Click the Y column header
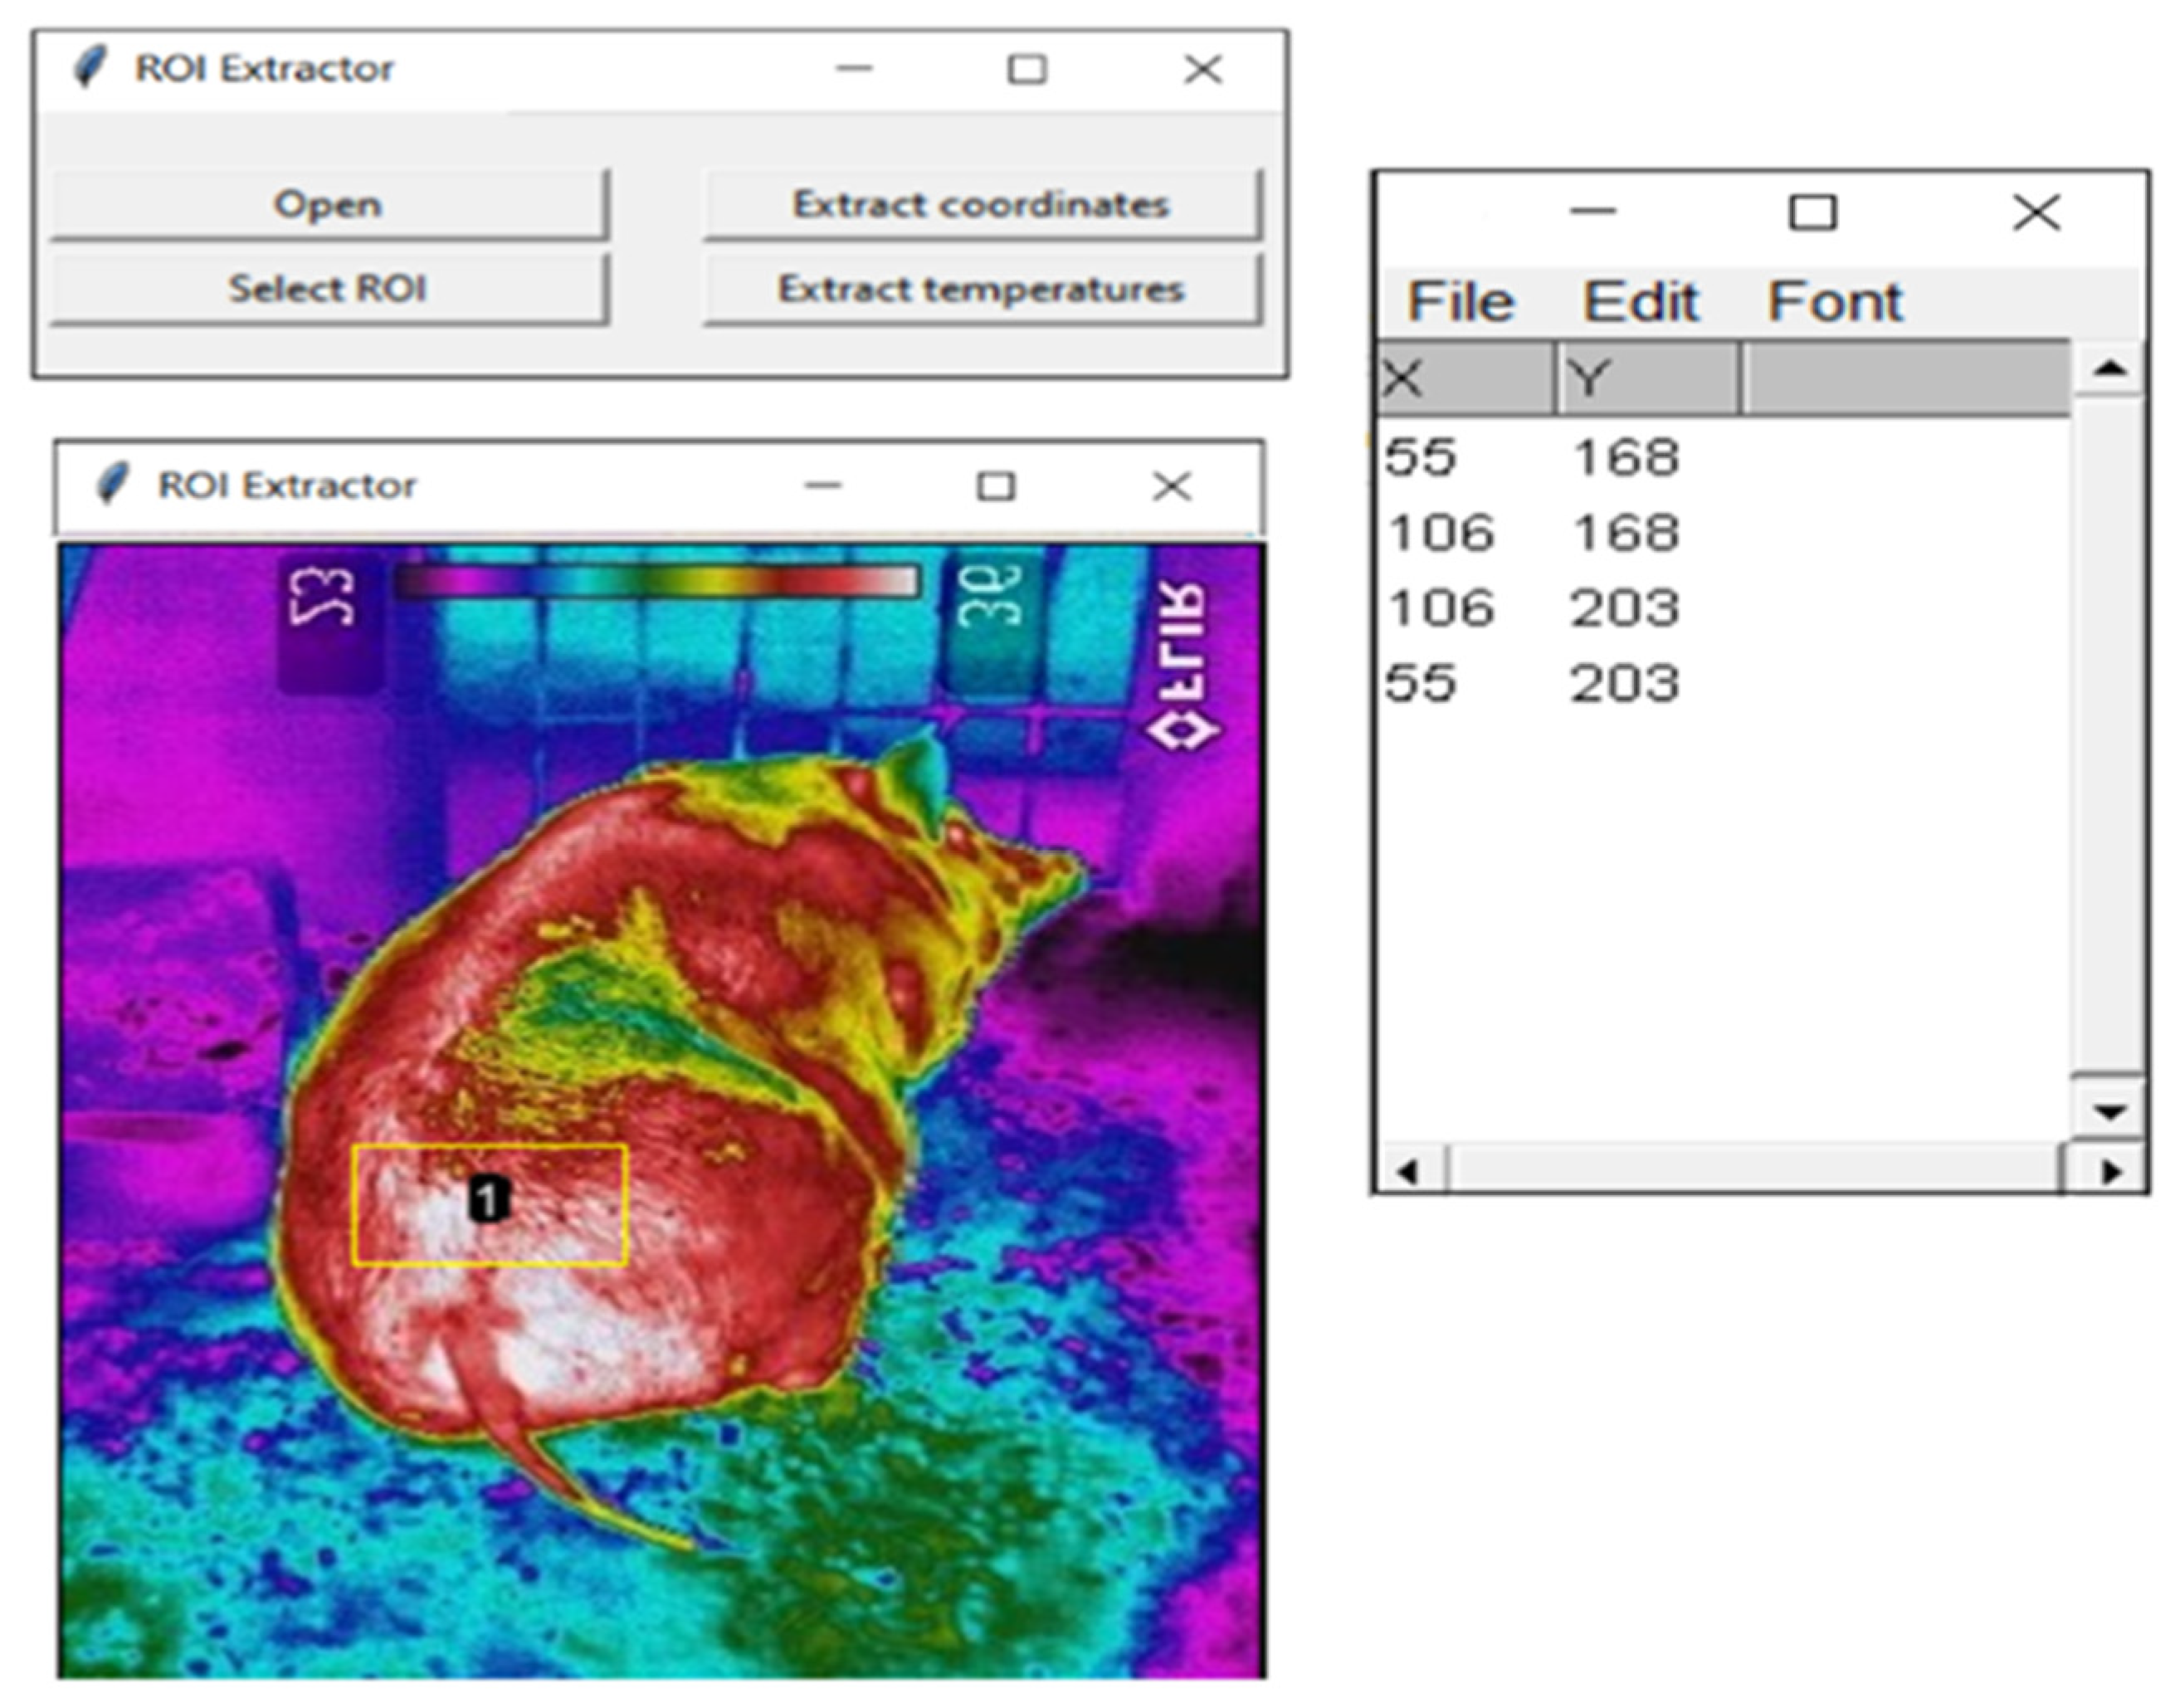This screenshot has height=1708, width=2175. pyautogui.click(x=1647, y=379)
